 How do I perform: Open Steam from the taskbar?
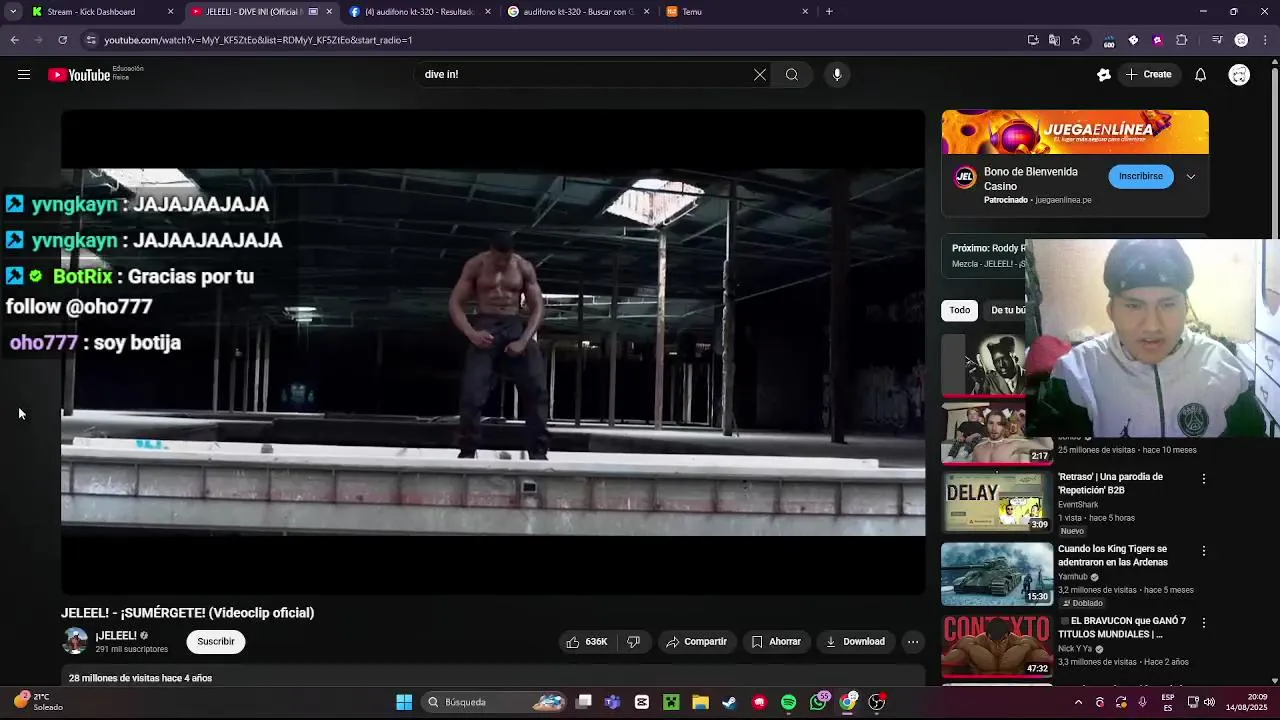[729, 702]
